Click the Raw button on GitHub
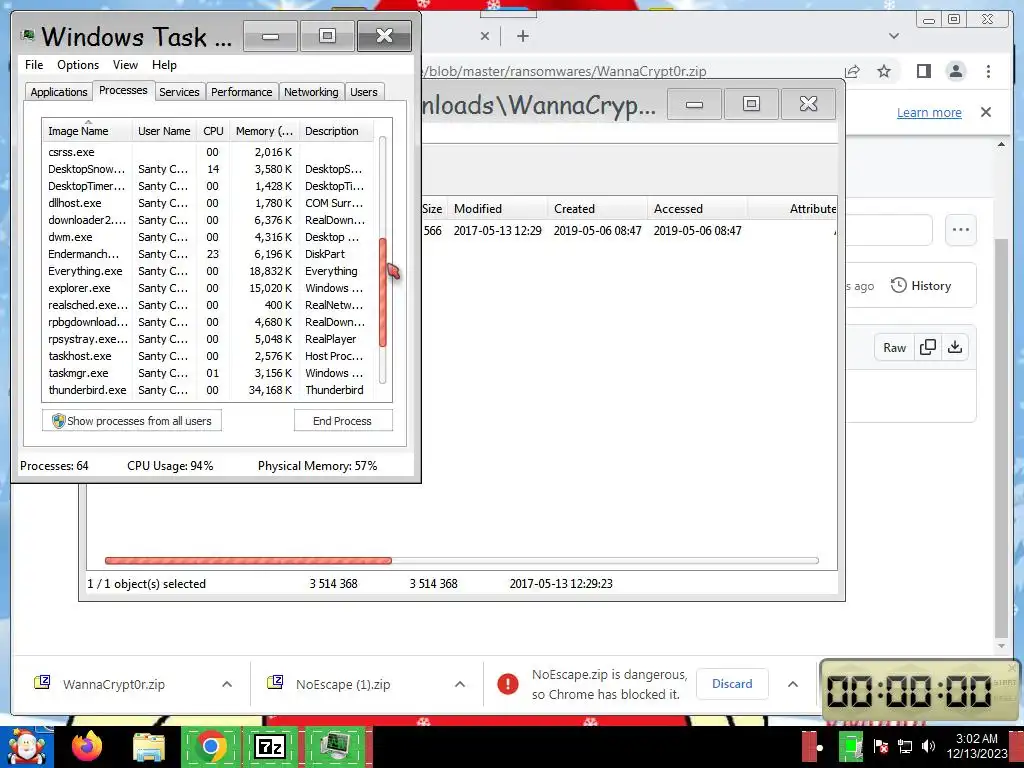Image resolution: width=1024 pixels, height=768 pixels. click(x=895, y=347)
